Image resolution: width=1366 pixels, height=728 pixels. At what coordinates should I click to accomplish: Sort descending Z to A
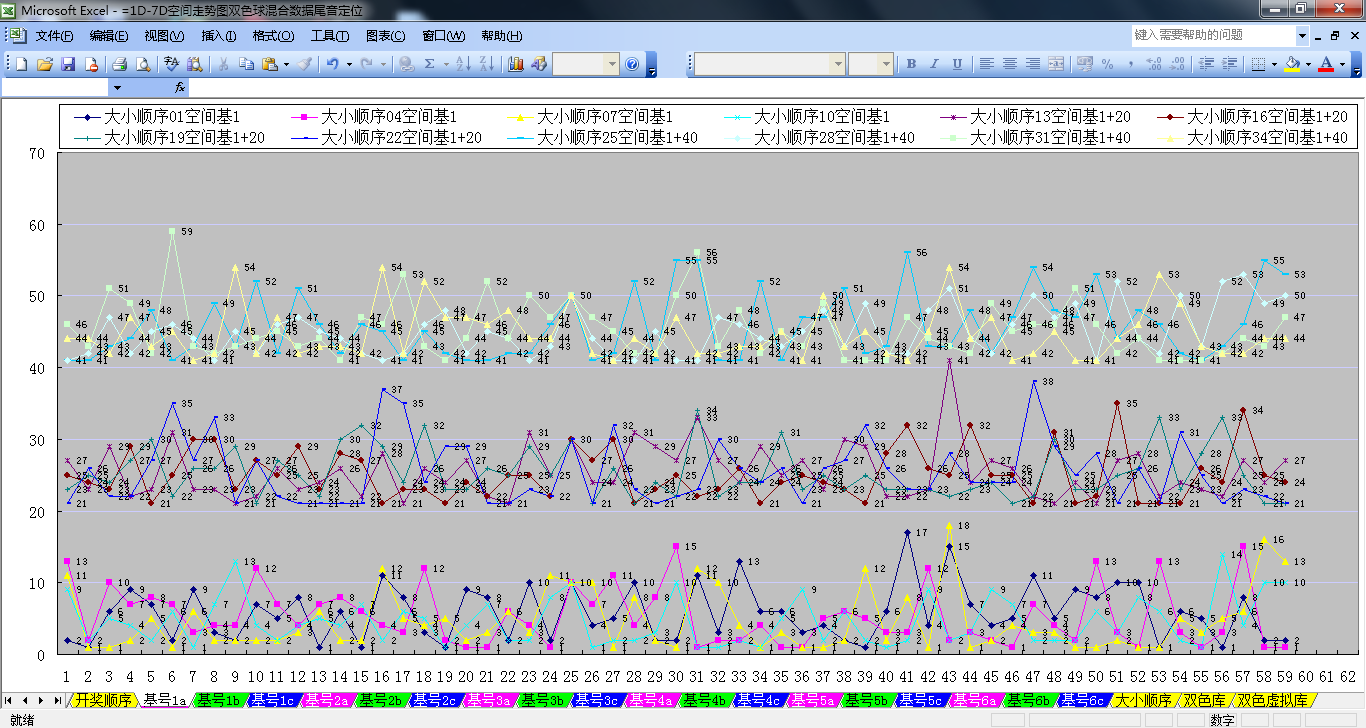(x=486, y=64)
